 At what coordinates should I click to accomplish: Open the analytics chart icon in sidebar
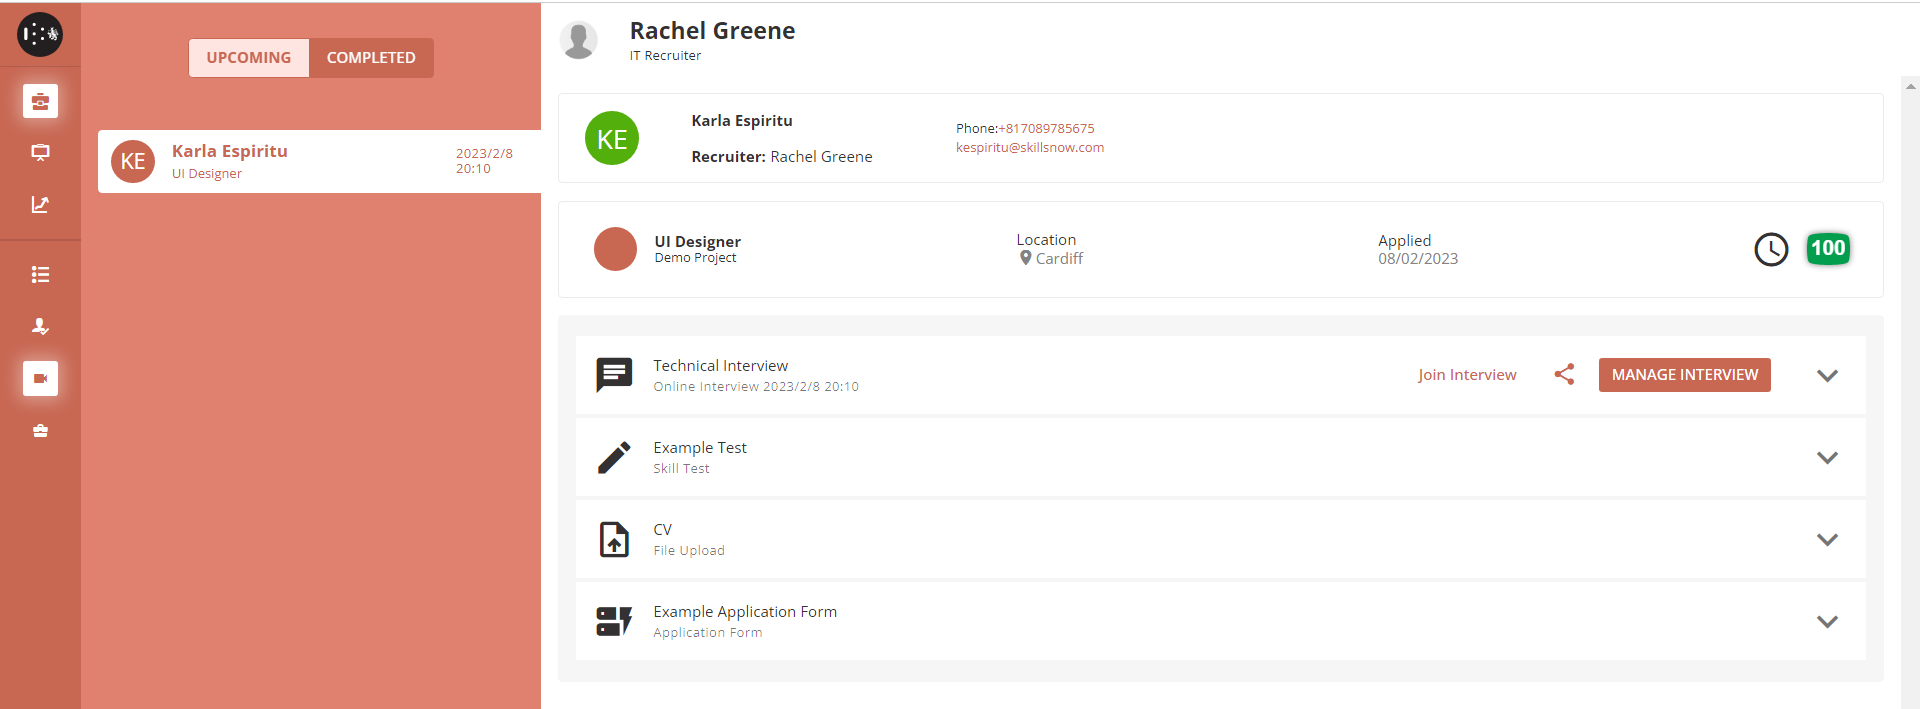coord(40,205)
